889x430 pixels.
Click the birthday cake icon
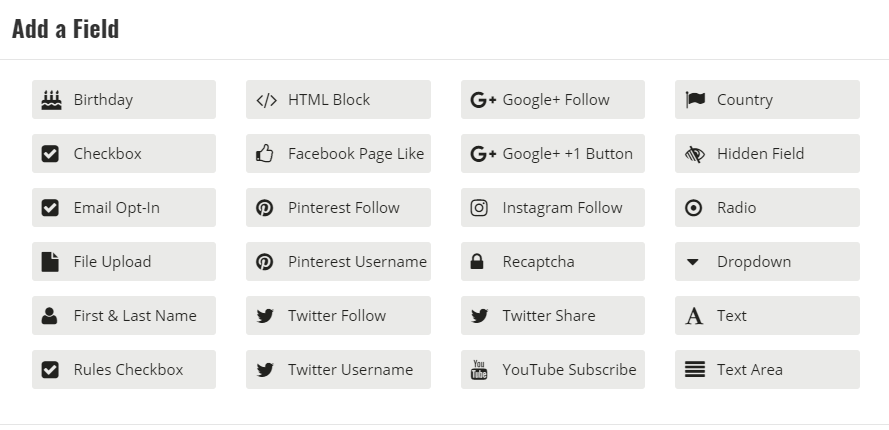[51, 100]
